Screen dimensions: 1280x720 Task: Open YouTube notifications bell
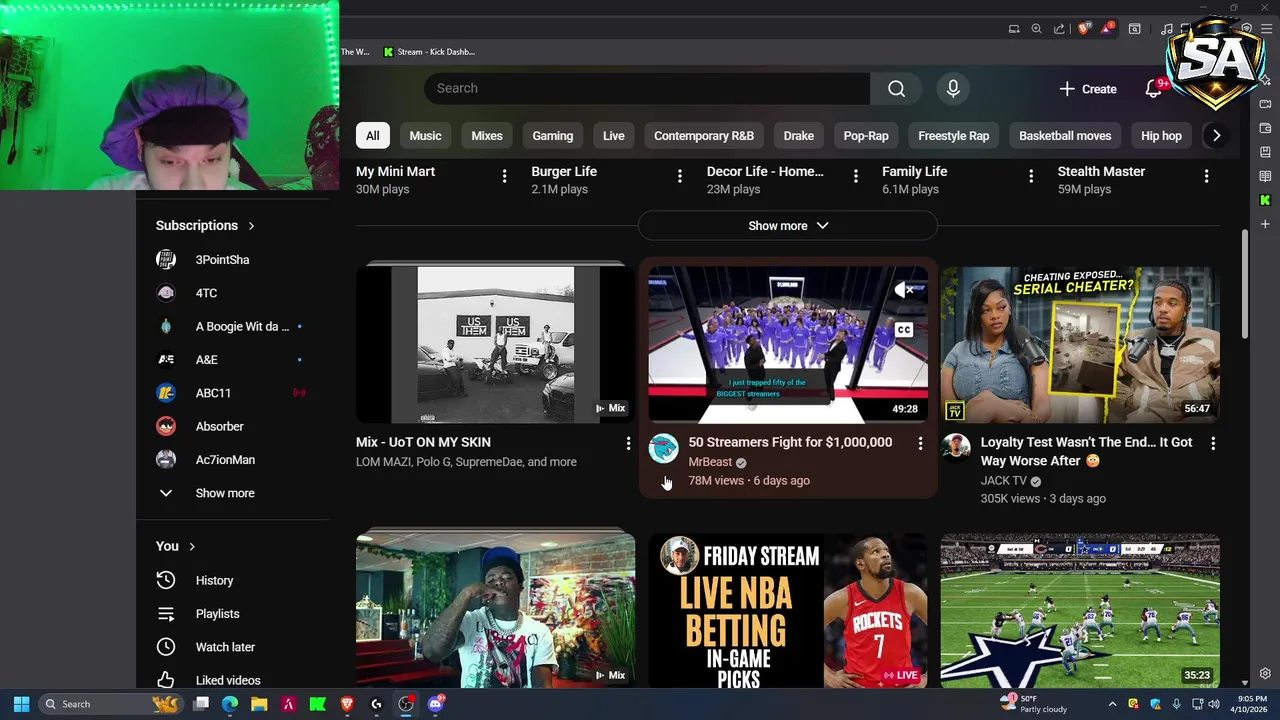tap(1153, 89)
